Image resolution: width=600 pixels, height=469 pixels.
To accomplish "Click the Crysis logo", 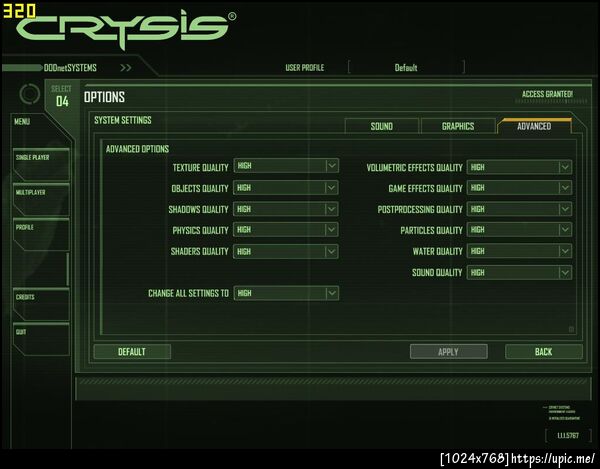I will [126, 29].
